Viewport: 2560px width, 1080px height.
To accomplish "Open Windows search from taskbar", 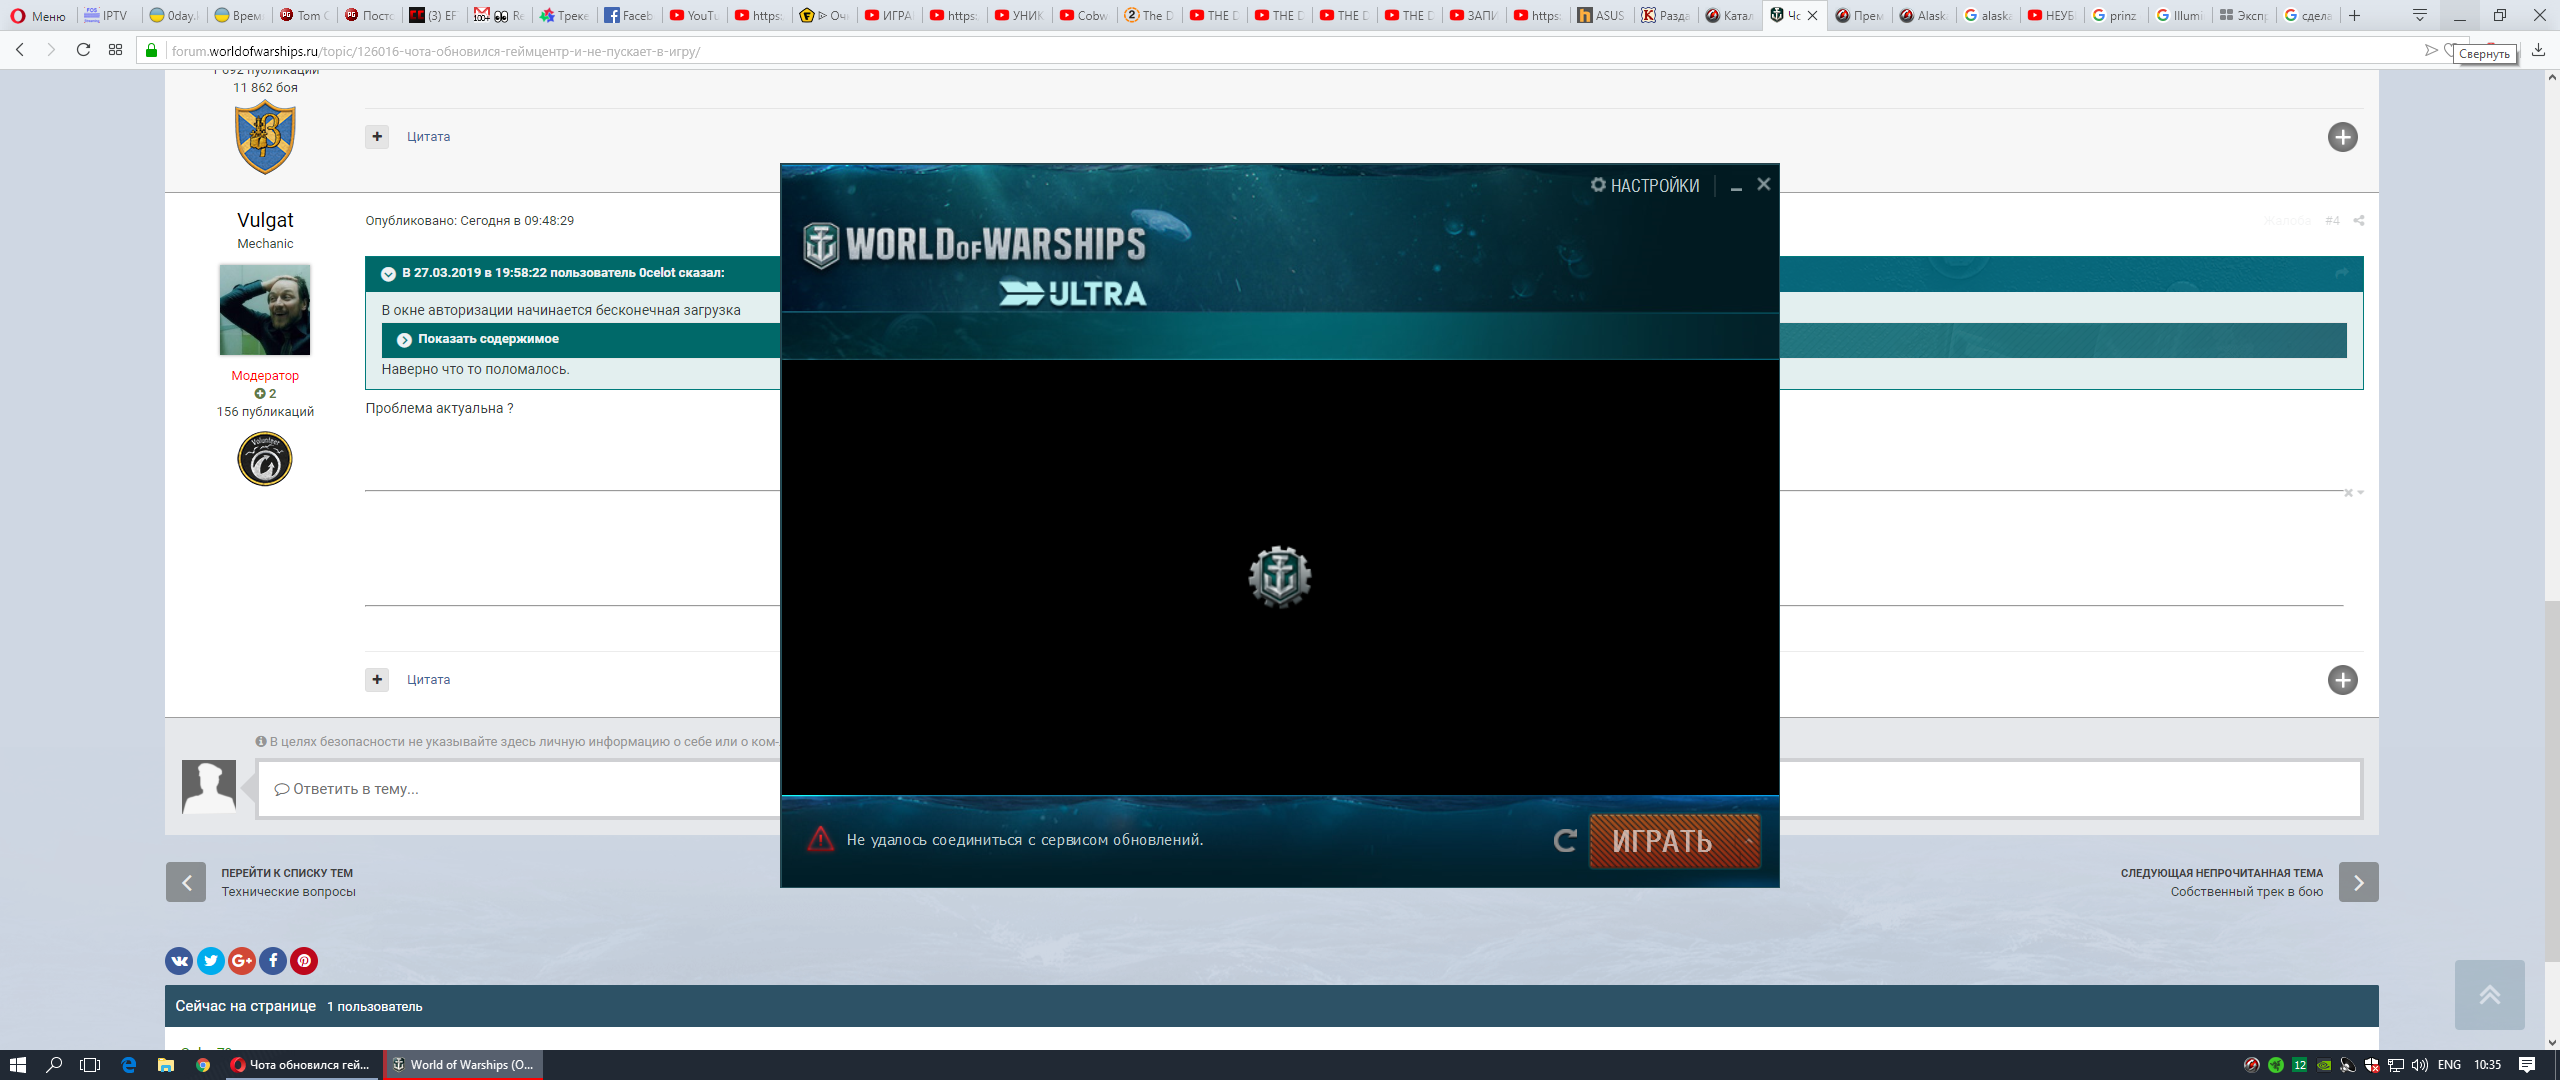I will 55,1065.
